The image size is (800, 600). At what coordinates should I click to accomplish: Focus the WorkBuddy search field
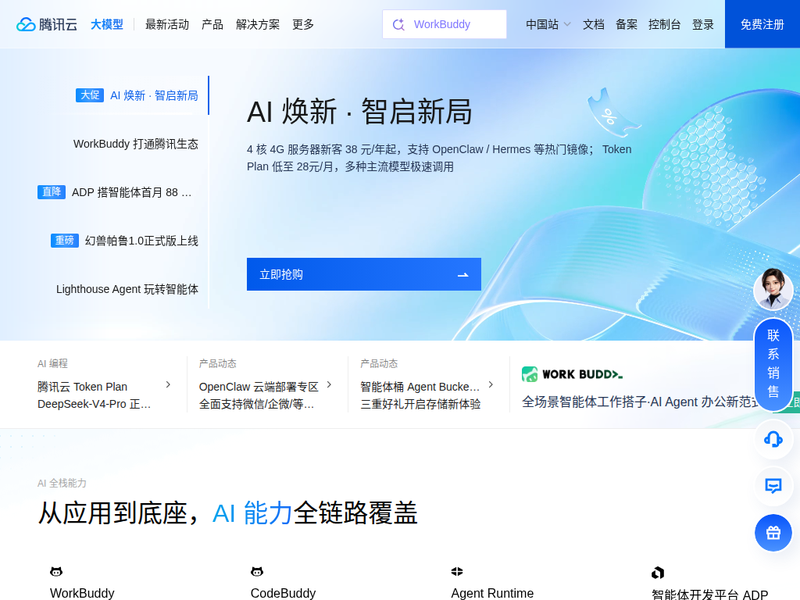[x=444, y=24]
